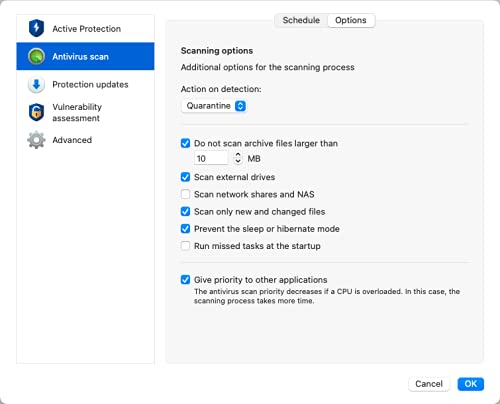Toggle Give priority to other applications
The height and width of the screenshot is (404, 500).
(x=185, y=280)
